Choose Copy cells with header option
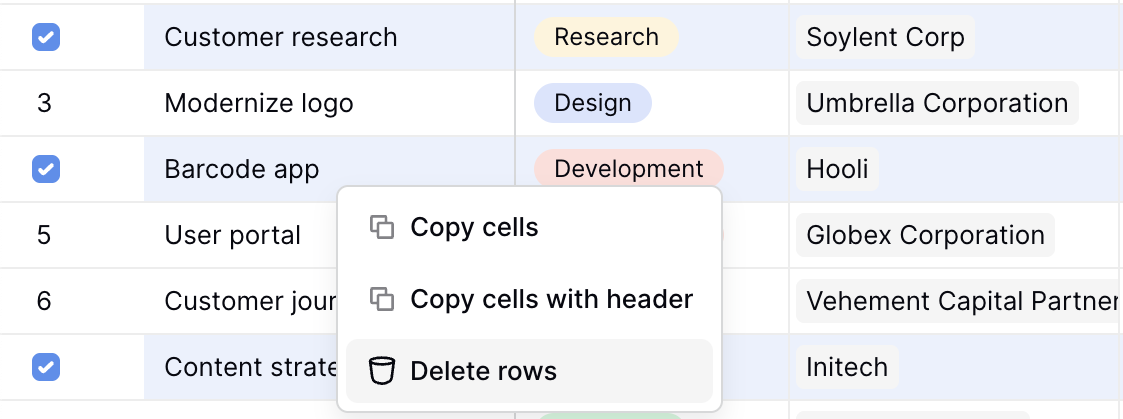The image size is (1123, 419). click(x=551, y=298)
